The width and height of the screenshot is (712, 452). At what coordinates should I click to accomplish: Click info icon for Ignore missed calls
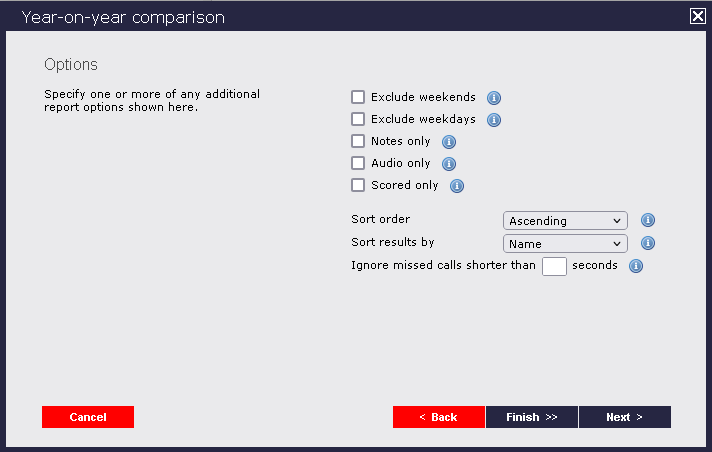pos(635,266)
